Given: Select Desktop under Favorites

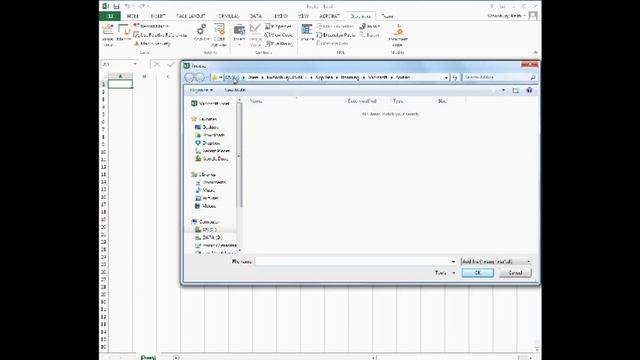Looking at the screenshot, I should coord(207,127).
